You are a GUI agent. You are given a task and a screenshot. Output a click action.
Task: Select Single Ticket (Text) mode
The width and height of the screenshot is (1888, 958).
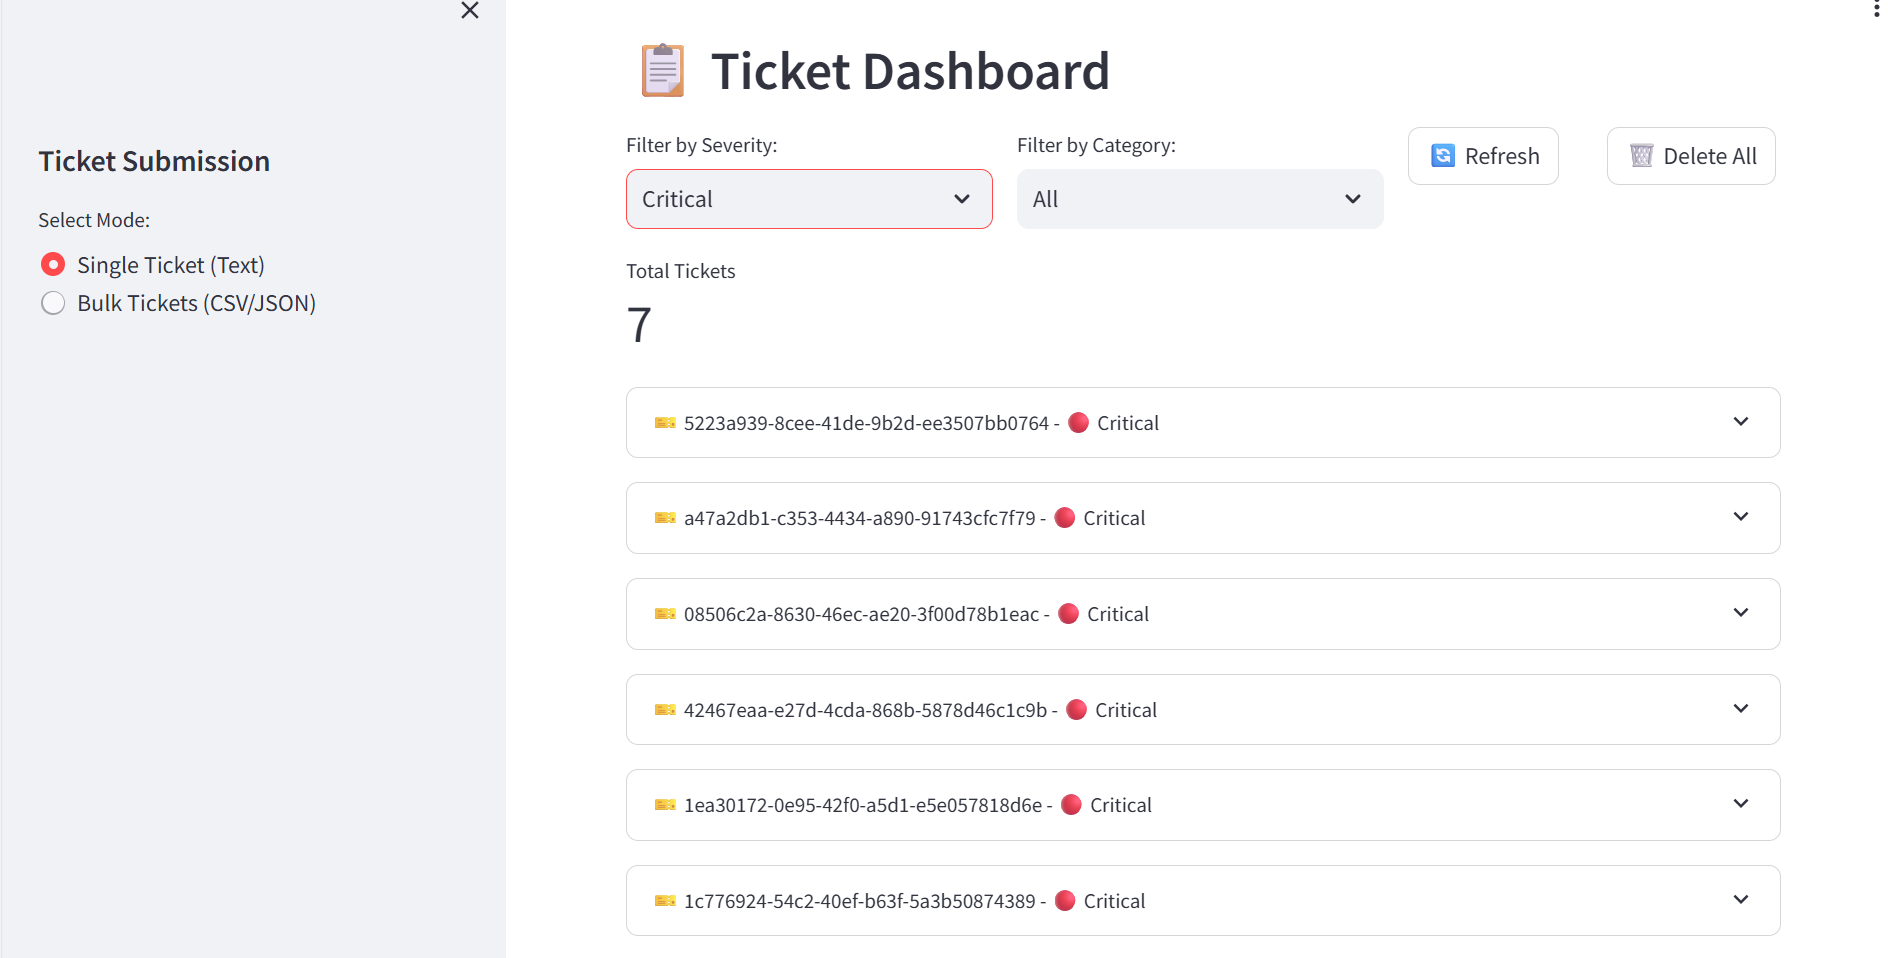(53, 265)
